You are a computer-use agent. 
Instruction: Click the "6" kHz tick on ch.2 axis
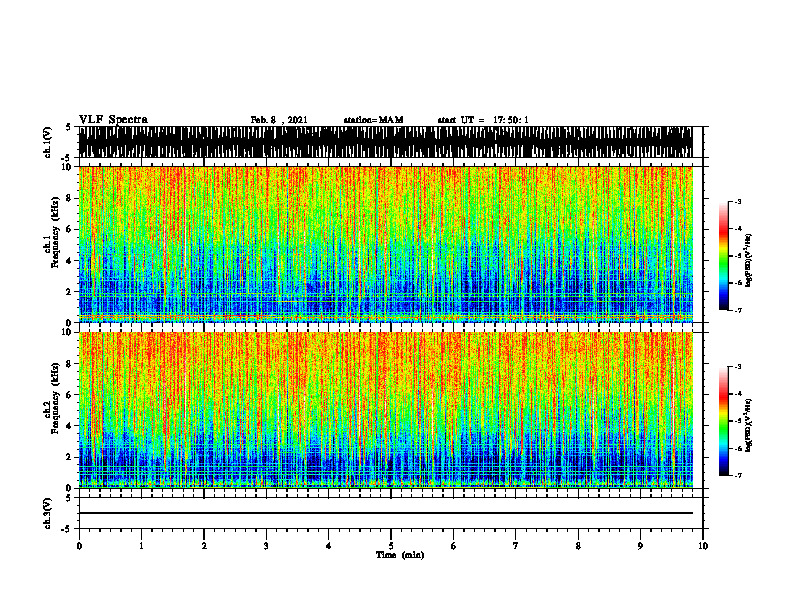click(69, 395)
